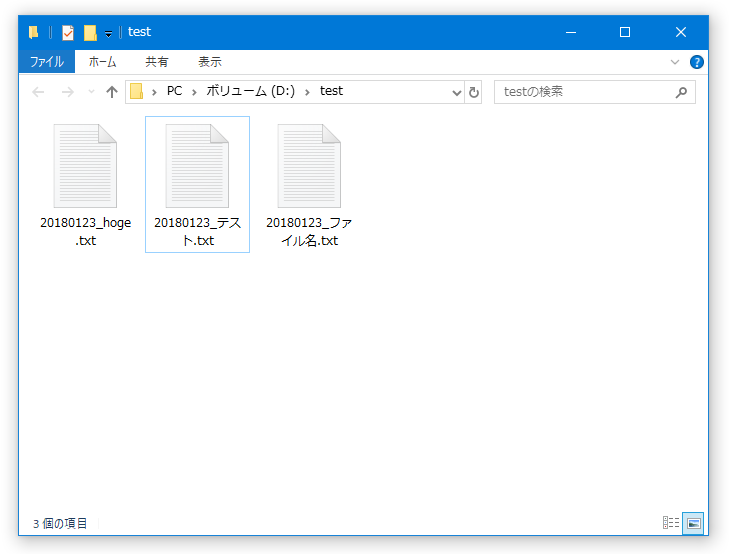Click the magnifier search icon
This screenshot has width=729, height=554.
coord(681,92)
